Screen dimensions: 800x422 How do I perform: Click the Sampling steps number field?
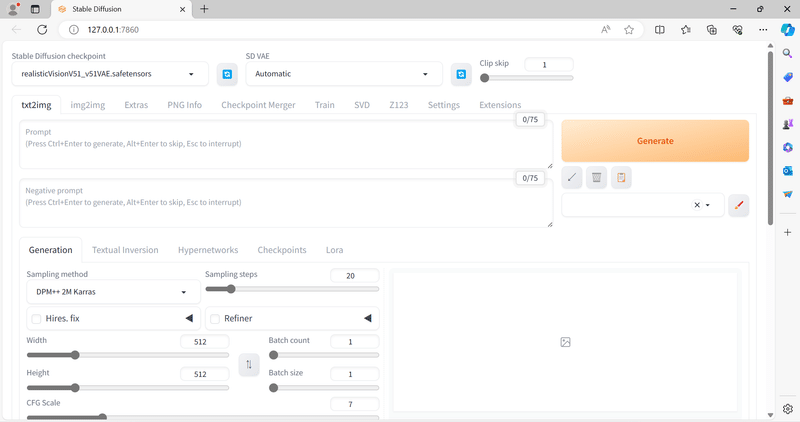click(355, 276)
